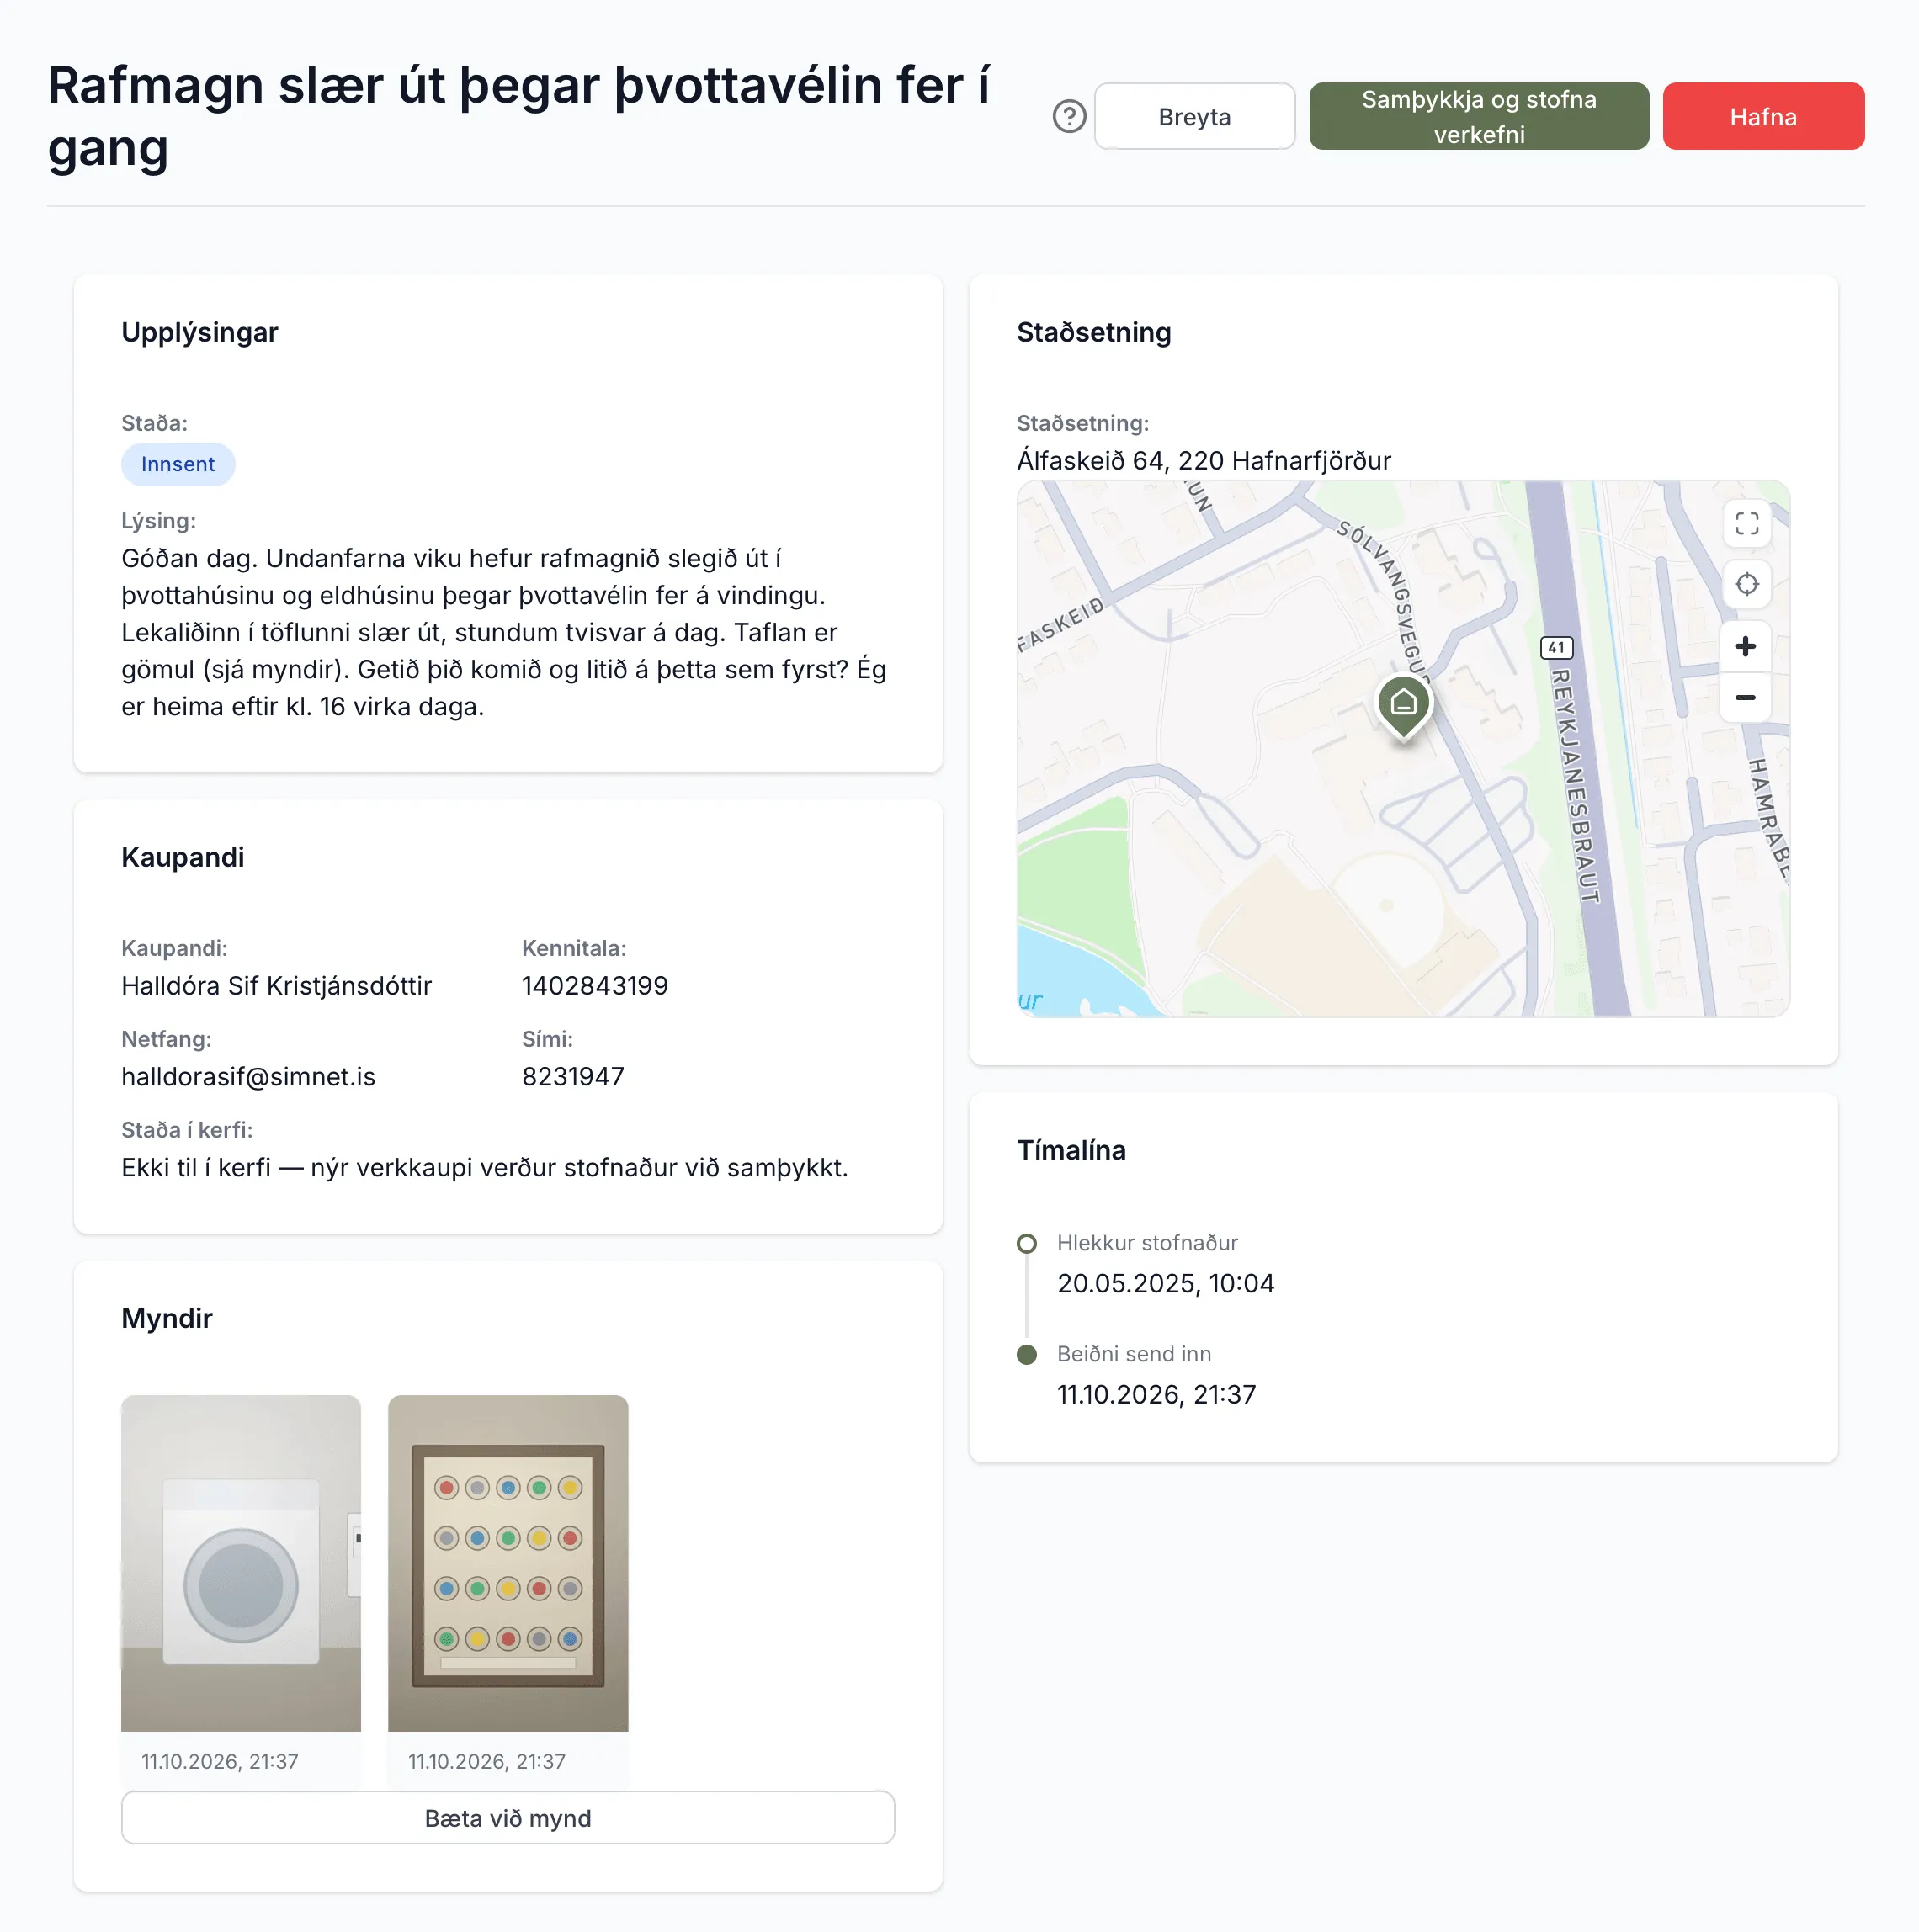Click the route 41 road badge

point(1556,648)
